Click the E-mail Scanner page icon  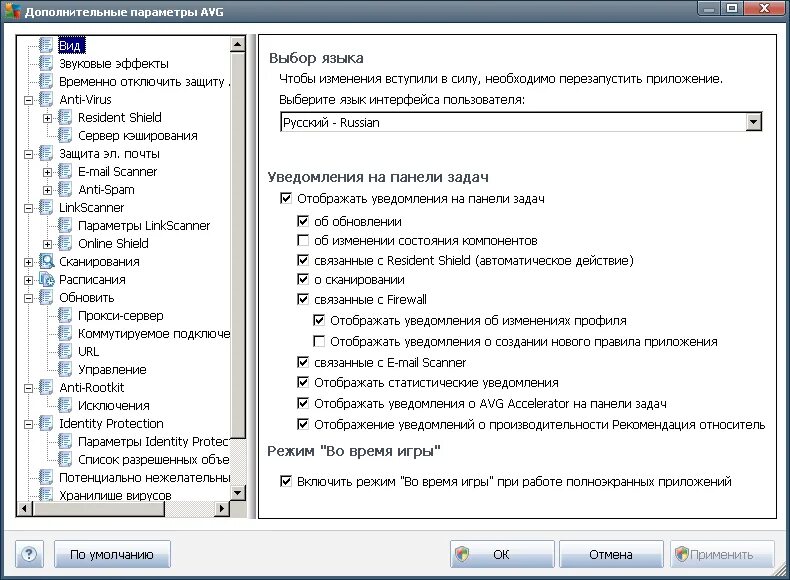pyautogui.click(x=64, y=171)
